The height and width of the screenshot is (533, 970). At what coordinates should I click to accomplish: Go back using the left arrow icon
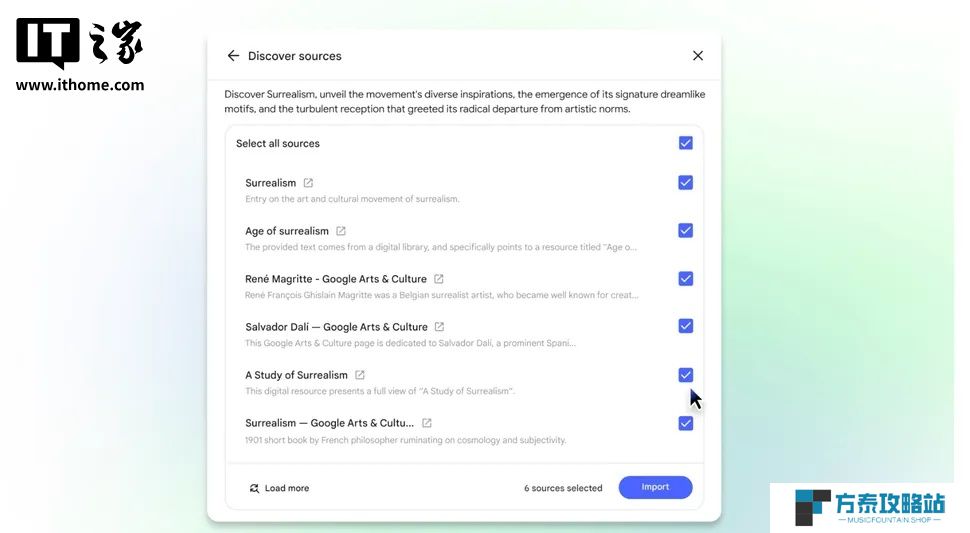233,56
